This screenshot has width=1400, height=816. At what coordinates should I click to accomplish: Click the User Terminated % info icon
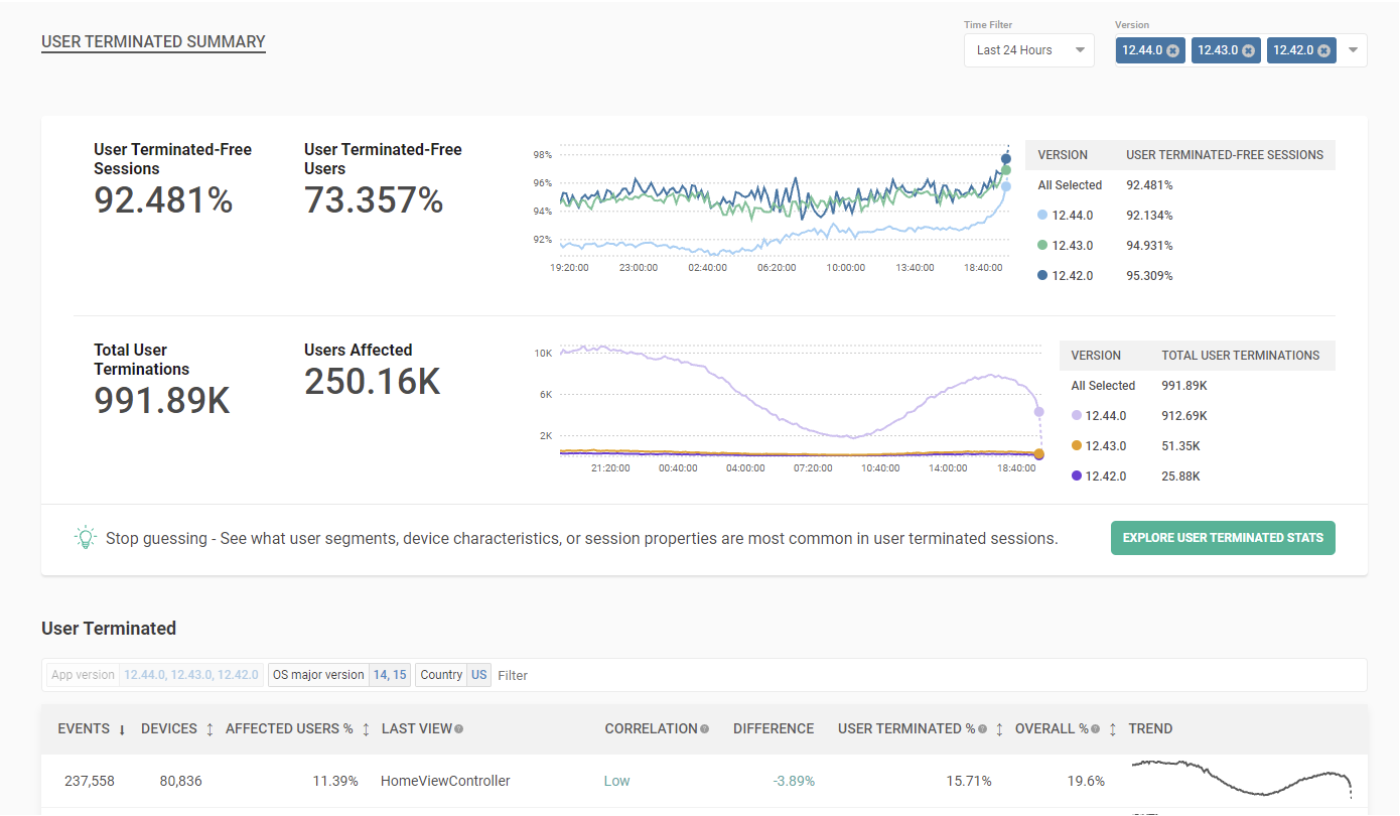(983, 729)
